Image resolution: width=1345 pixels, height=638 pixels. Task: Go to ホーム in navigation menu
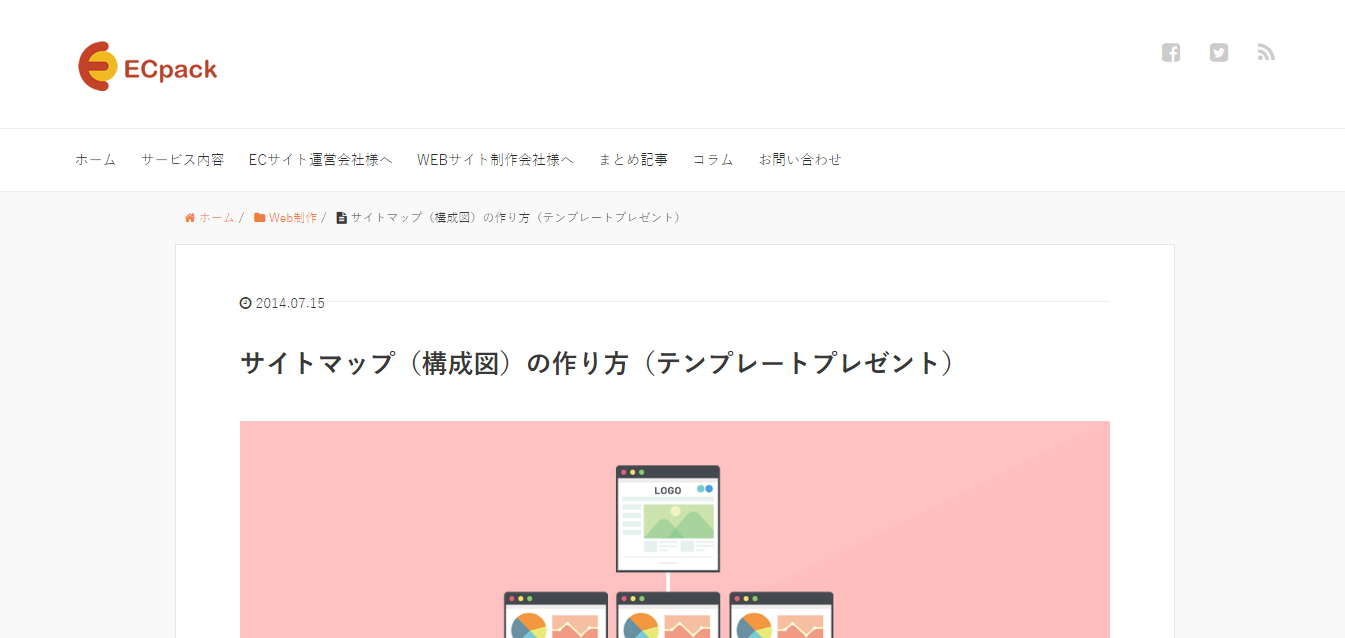tap(95, 160)
